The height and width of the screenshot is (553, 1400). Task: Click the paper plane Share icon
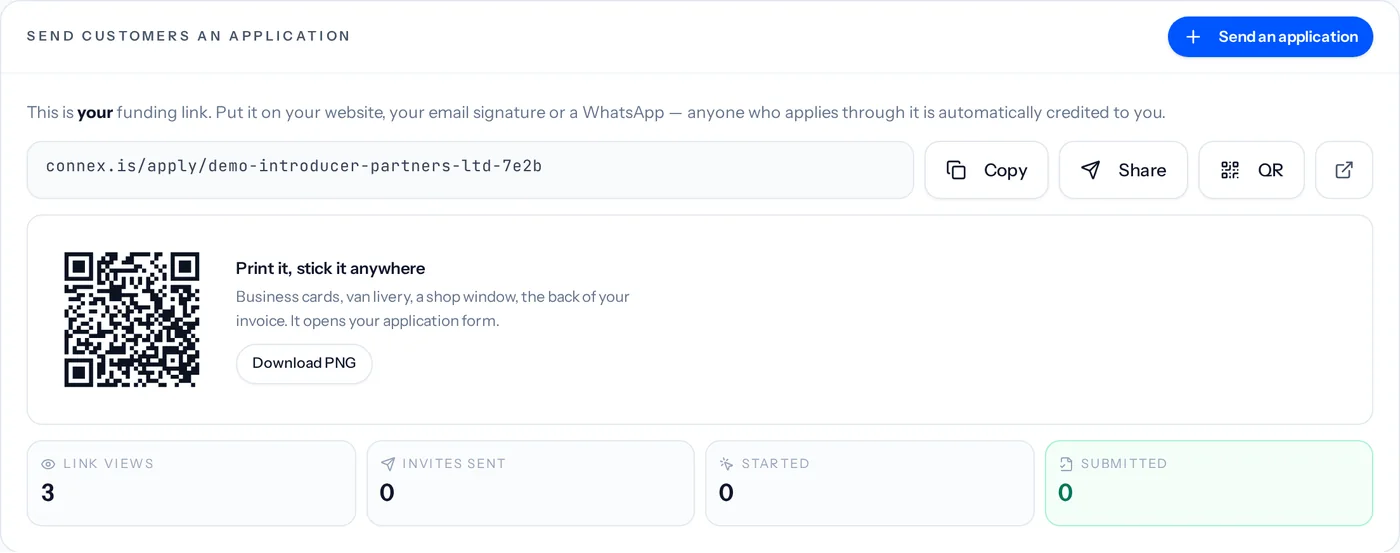[x=1091, y=170]
